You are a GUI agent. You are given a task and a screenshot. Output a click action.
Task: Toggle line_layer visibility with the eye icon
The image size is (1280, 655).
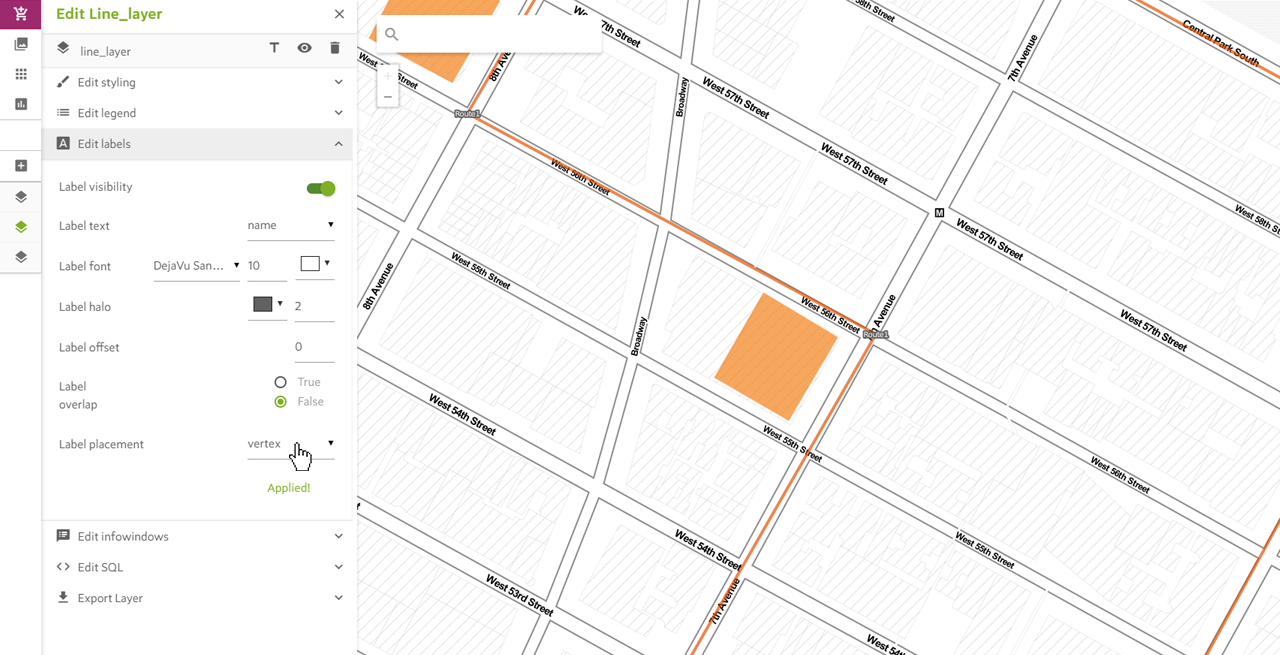[304, 48]
